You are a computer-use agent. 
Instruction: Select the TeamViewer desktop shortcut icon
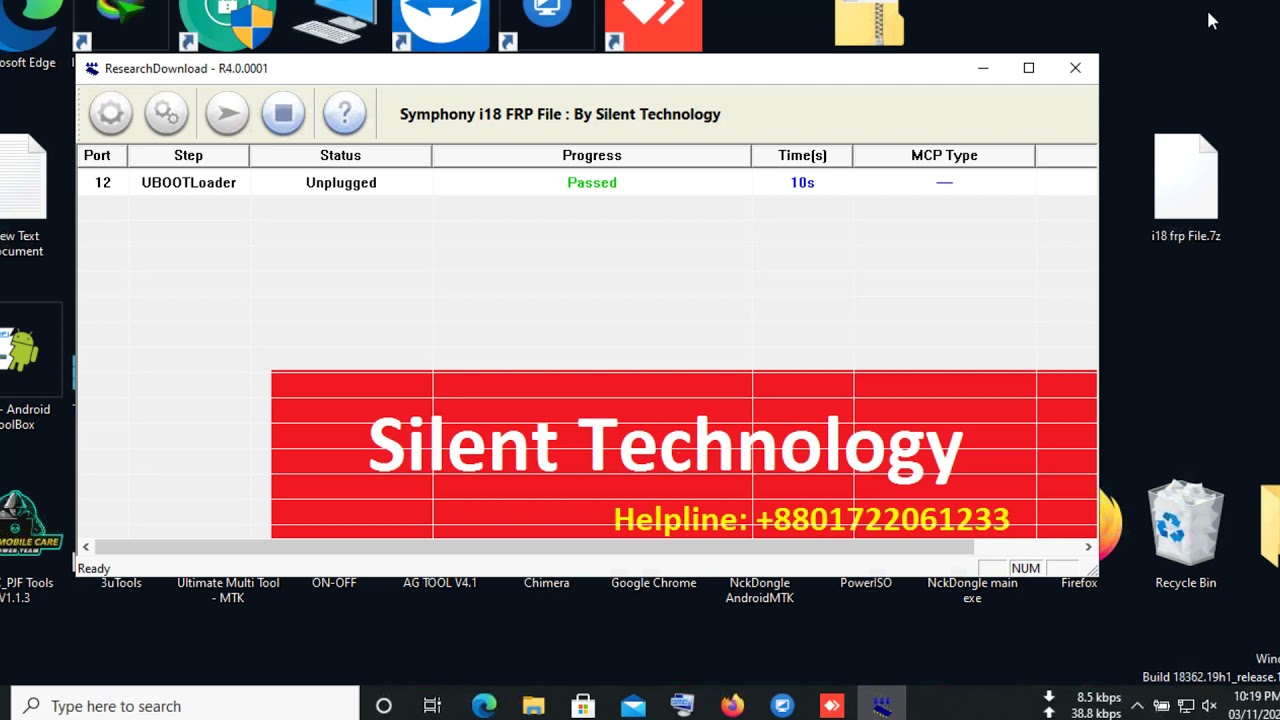pyautogui.click(x=441, y=24)
